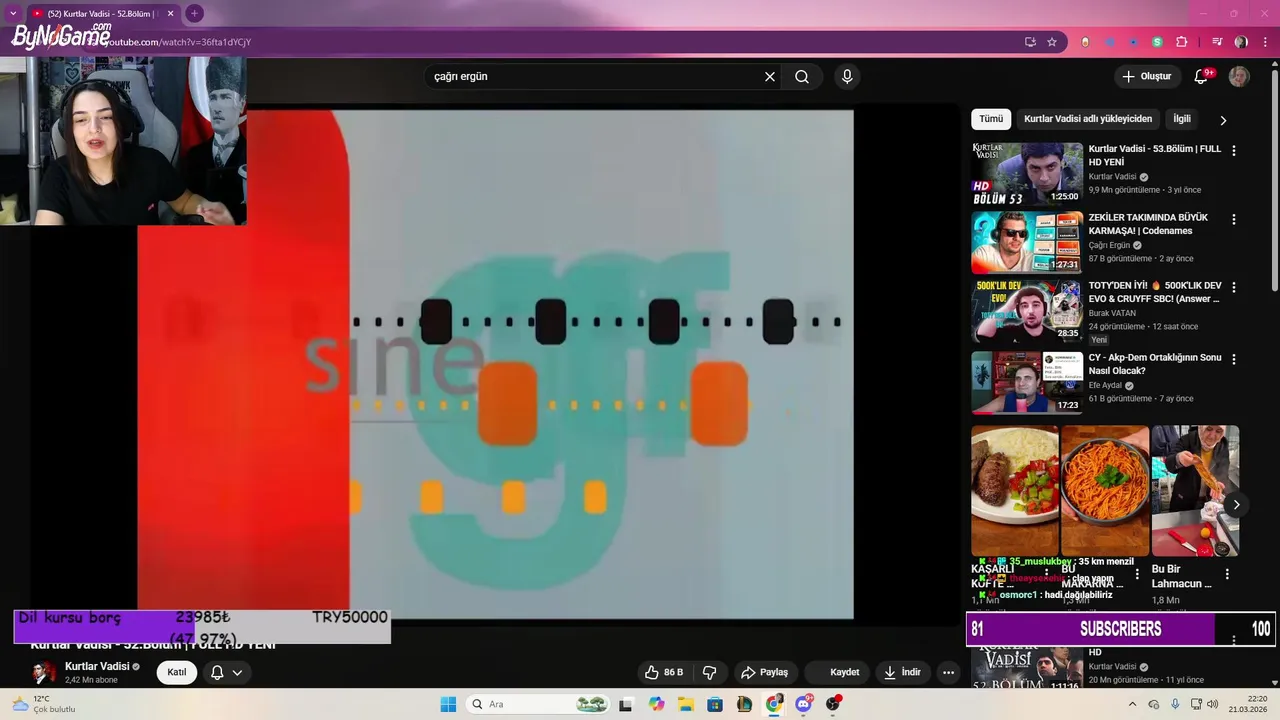This screenshot has height=720, width=1280.
Task: Open League of Legends taskbar icon
Action: coord(745,704)
